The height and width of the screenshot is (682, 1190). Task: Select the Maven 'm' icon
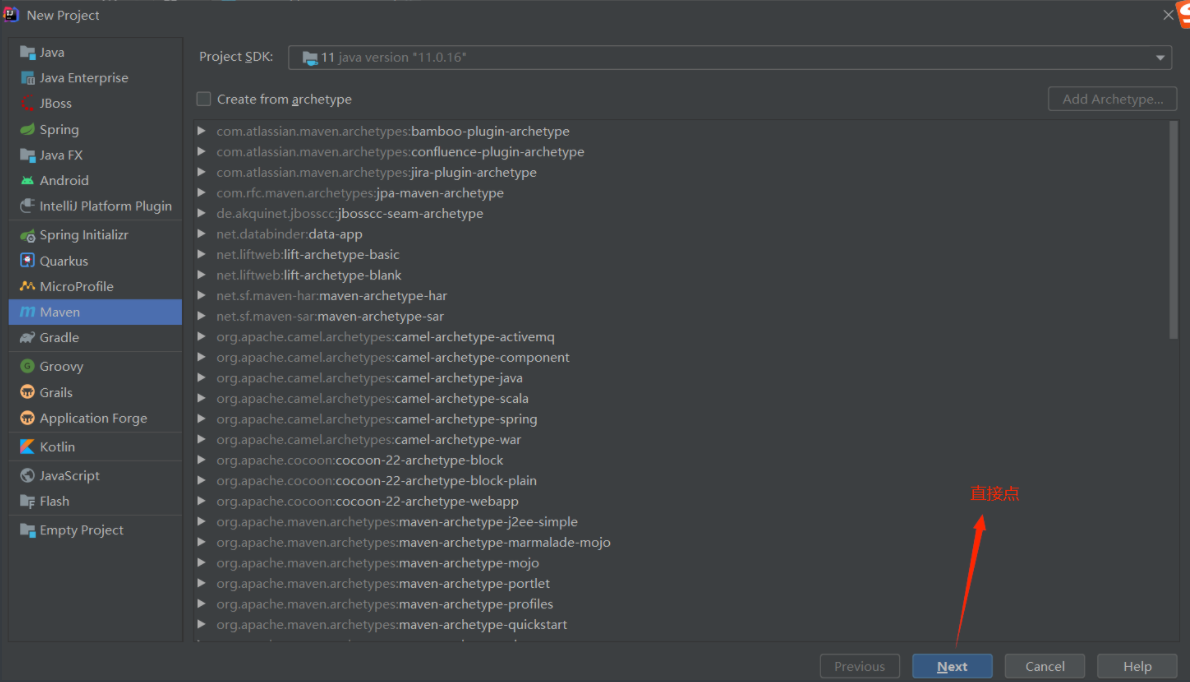28,313
